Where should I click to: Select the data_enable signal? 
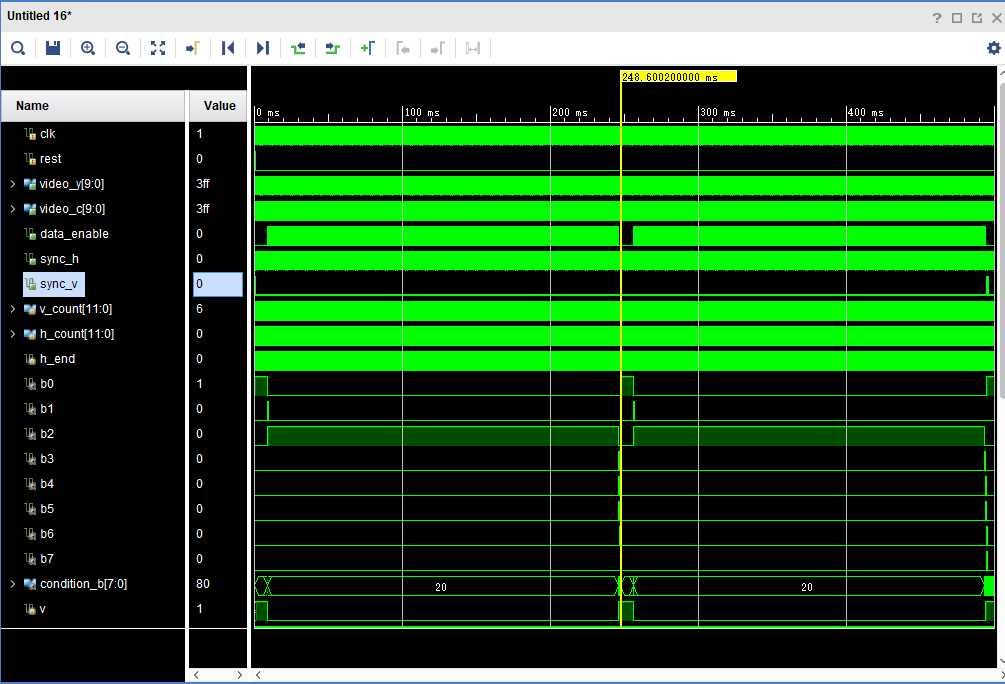74,234
